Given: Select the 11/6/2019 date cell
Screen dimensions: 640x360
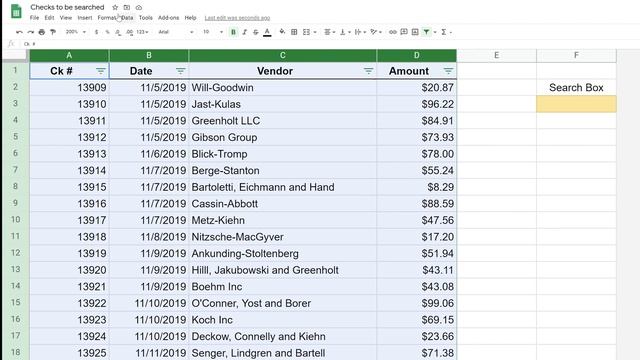Looking at the screenshot, I should [149, 154].
